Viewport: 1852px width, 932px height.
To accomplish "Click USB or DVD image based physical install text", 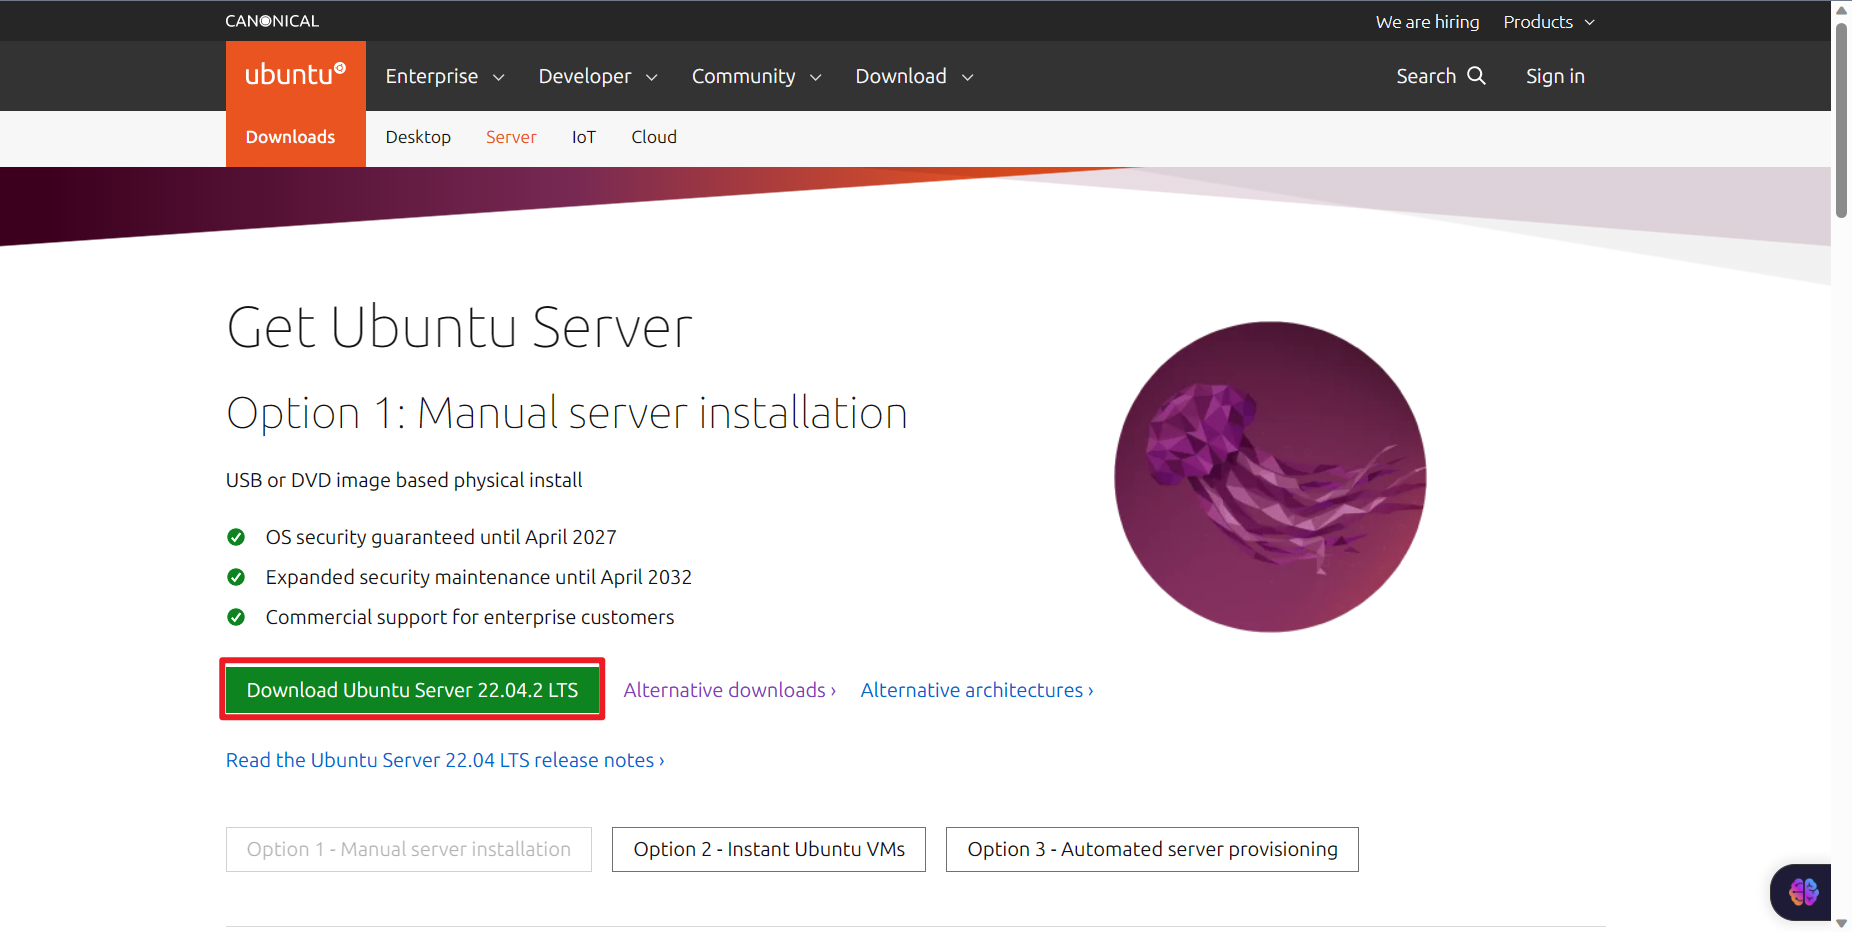I will [x=404, y=480].
